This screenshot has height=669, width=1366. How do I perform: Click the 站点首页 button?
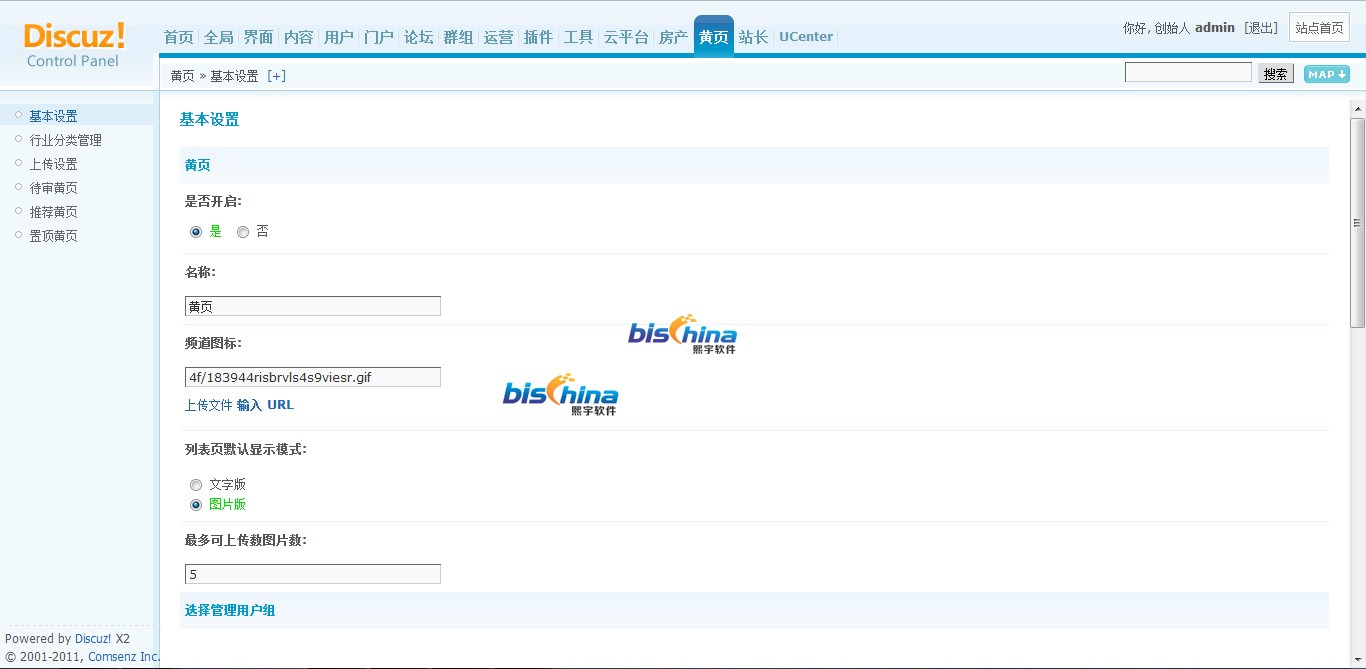(x=1320, y=28)
